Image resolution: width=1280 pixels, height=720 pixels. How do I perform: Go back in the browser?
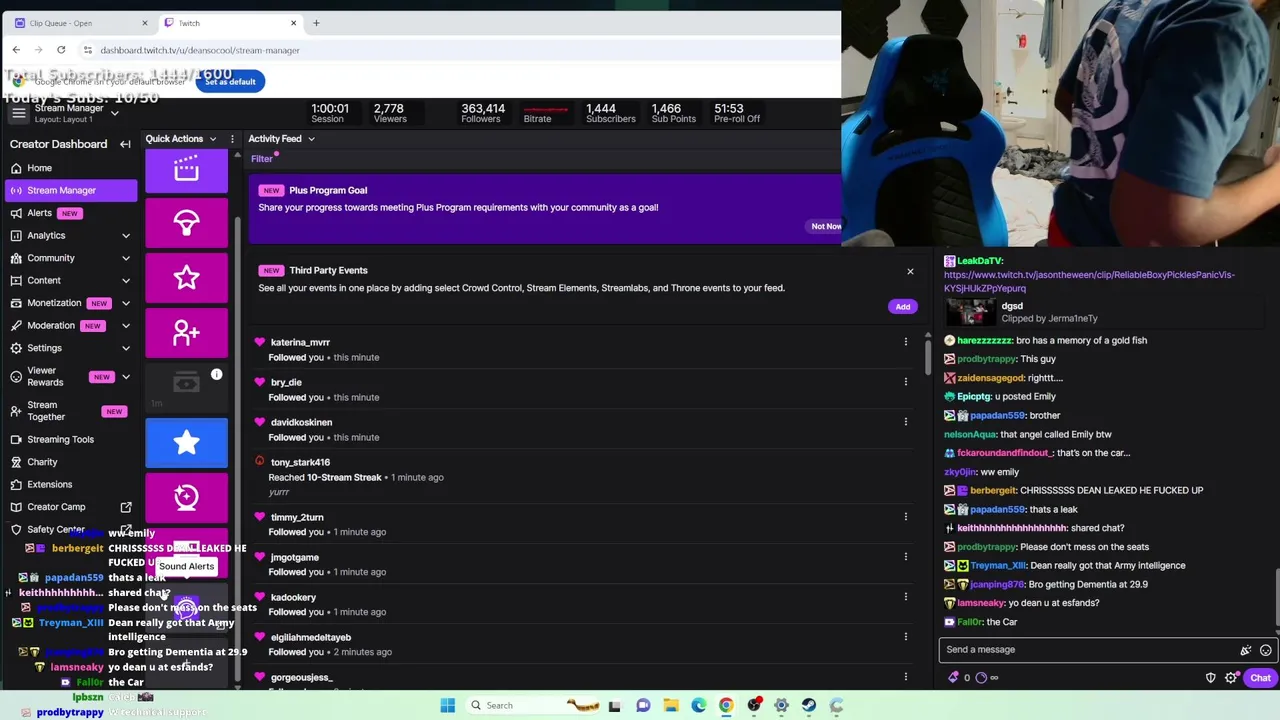pyautogui.click(x=16, y=50)
